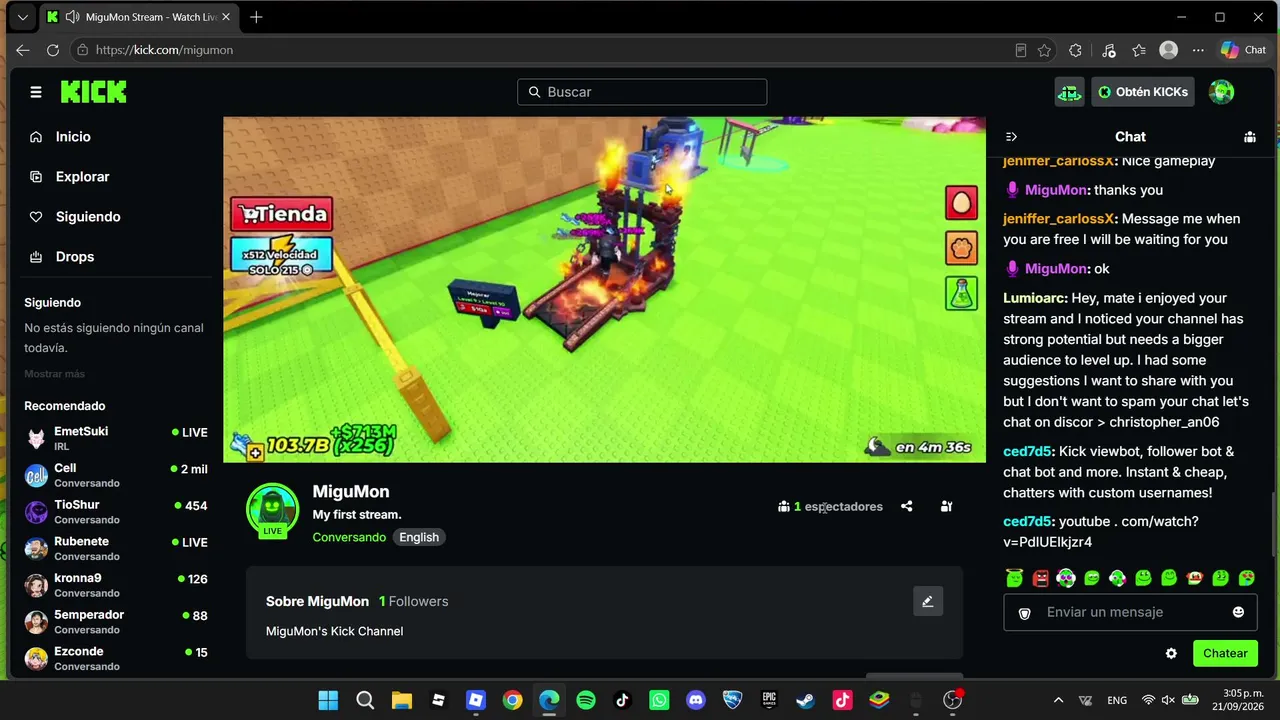The width and height of the screenshot is (1280, 720).
Task: Mute the MiguMon Stream browser tab
Action: point(72,17)
